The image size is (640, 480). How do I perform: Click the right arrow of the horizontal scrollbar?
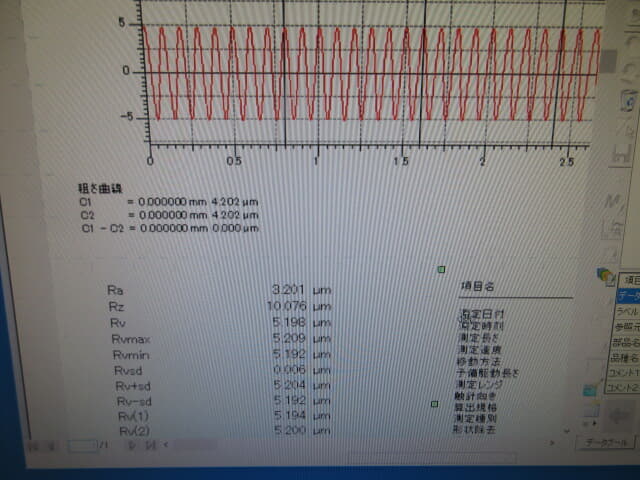coord(552,442)
